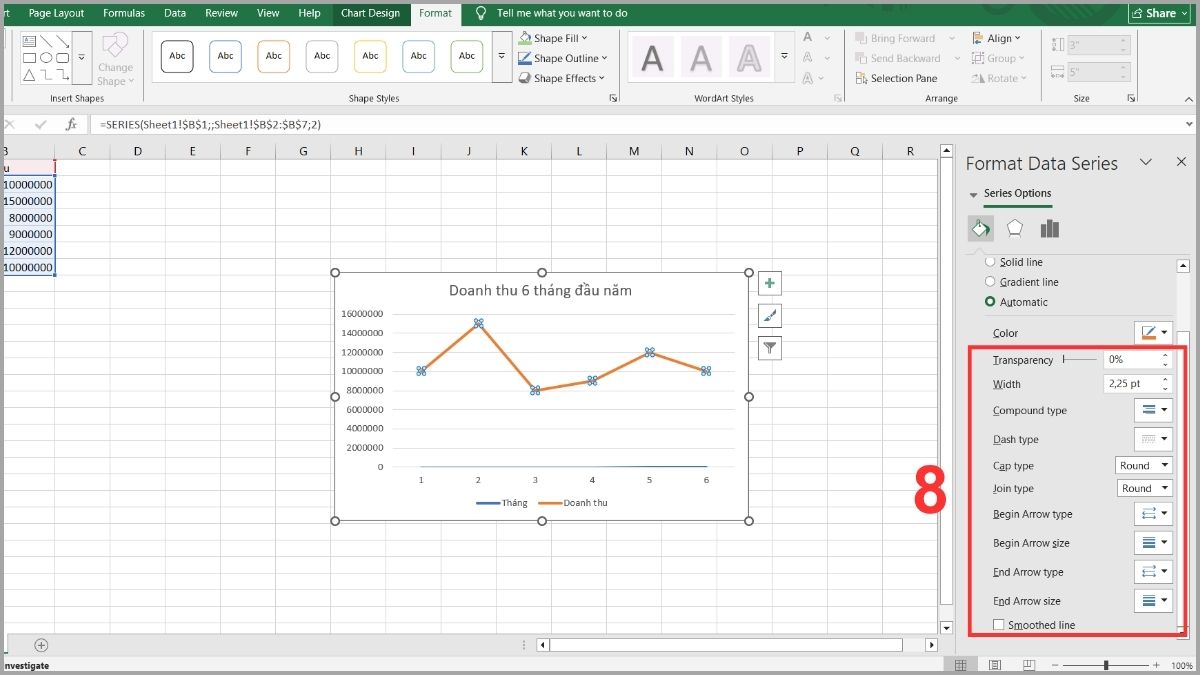The width and height of the screenshot is (1200, 675).
Task: Click the Width value input field
Action: click(1131, 384)
